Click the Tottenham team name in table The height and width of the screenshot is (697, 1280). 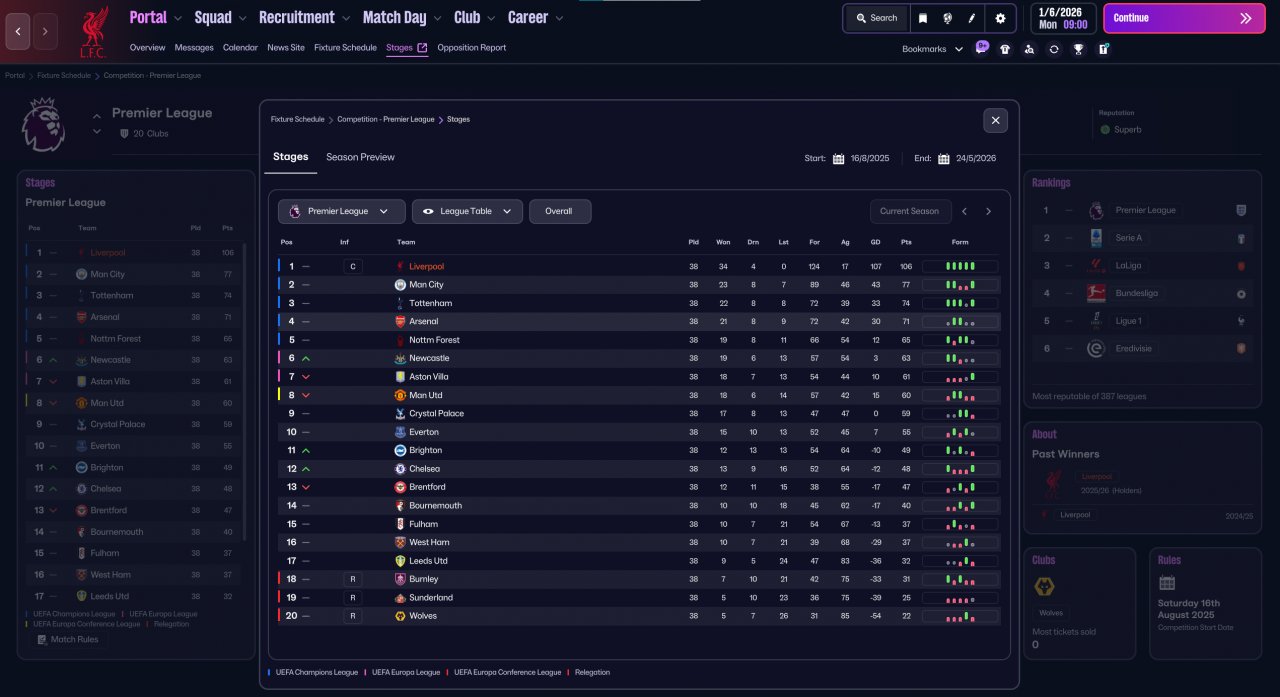point(430,303)
